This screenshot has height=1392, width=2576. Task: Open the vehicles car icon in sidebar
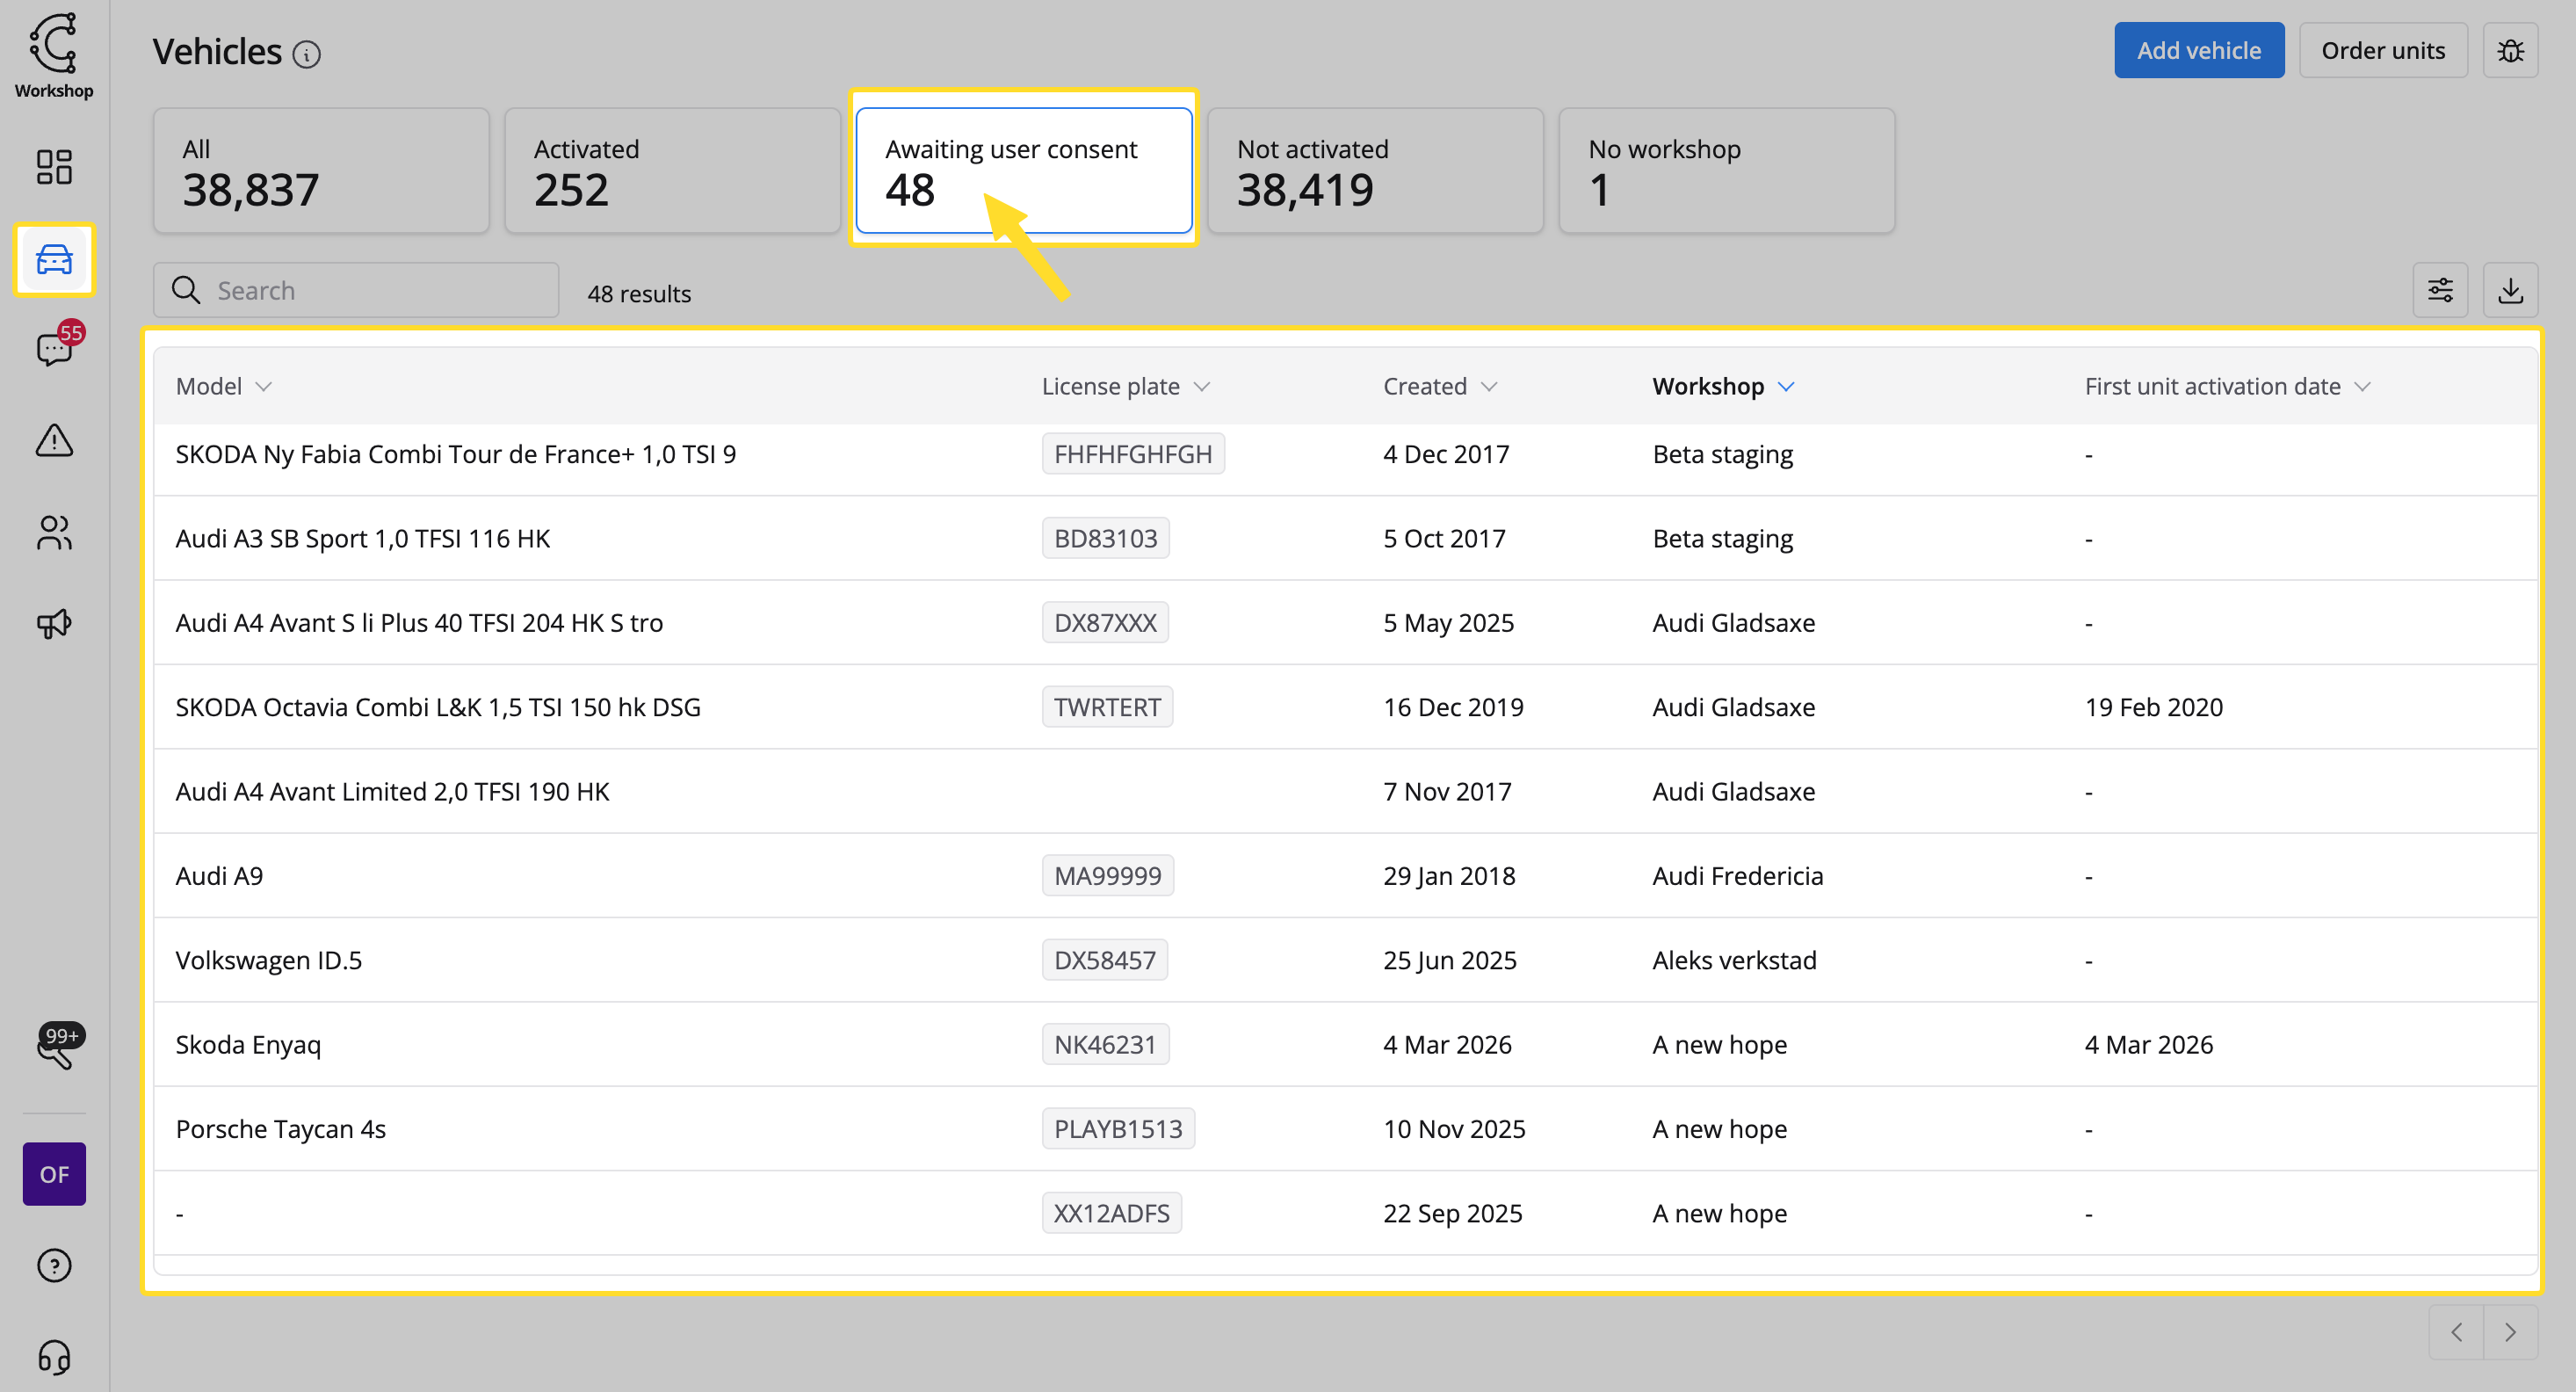(54, 260)
